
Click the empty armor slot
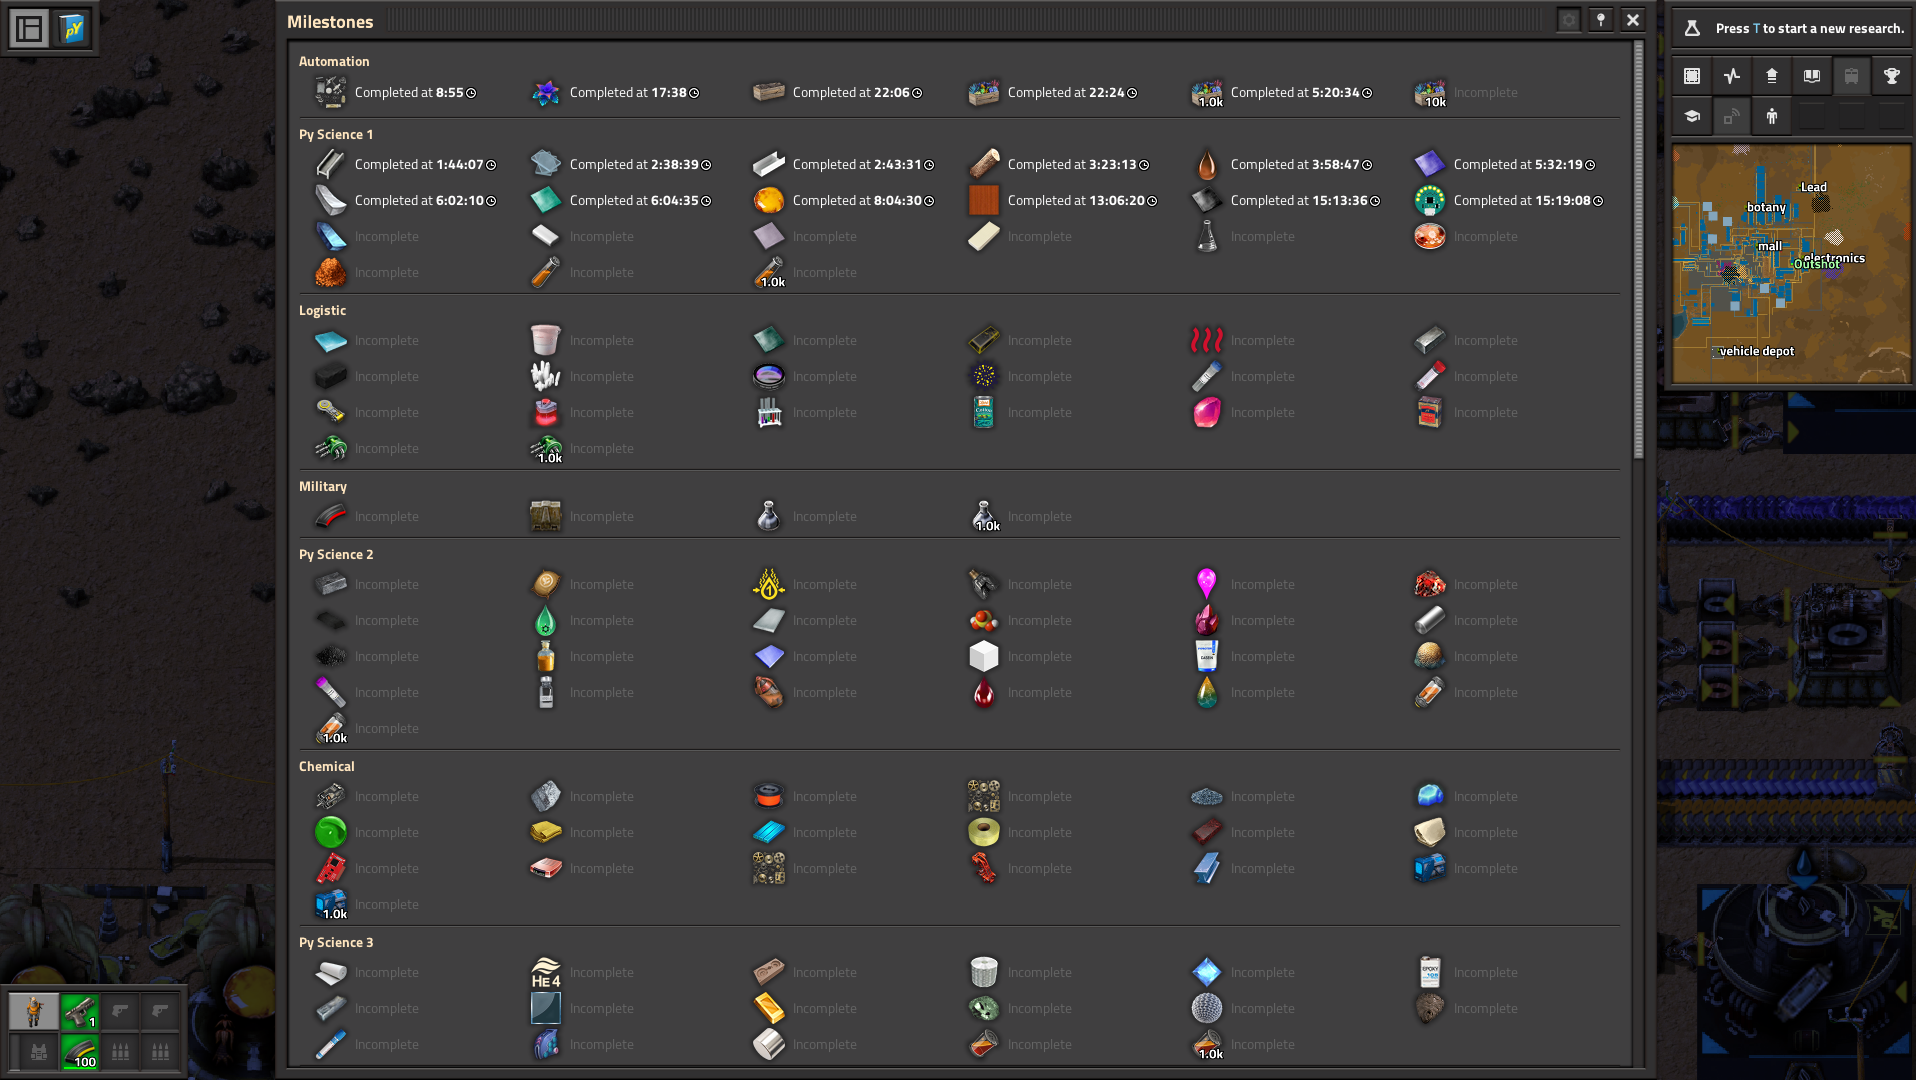click(39, 1052)
